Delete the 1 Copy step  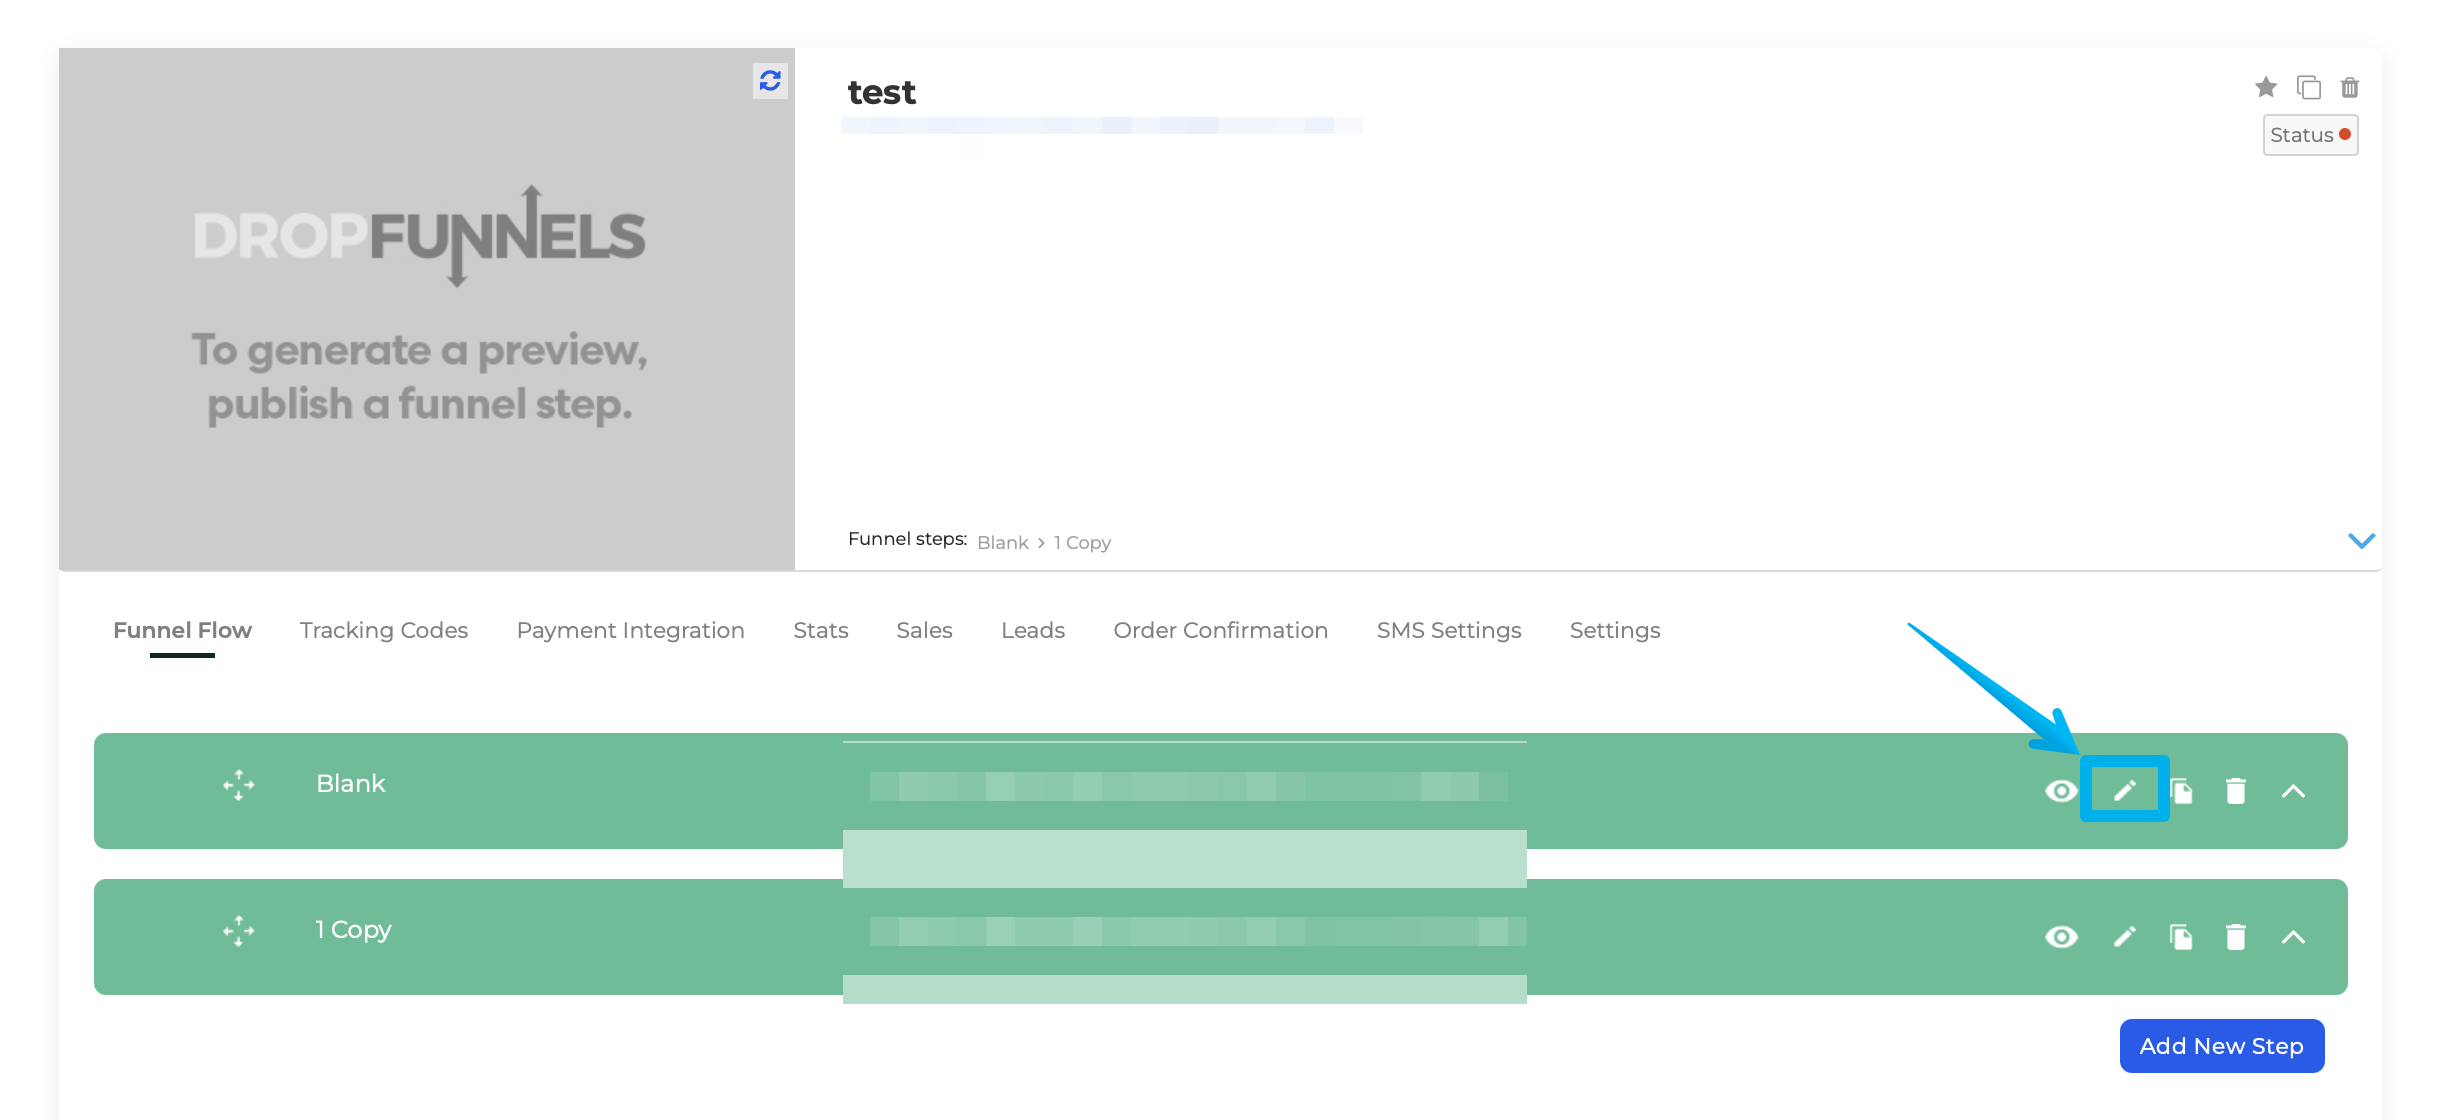tap(2236, 937)
